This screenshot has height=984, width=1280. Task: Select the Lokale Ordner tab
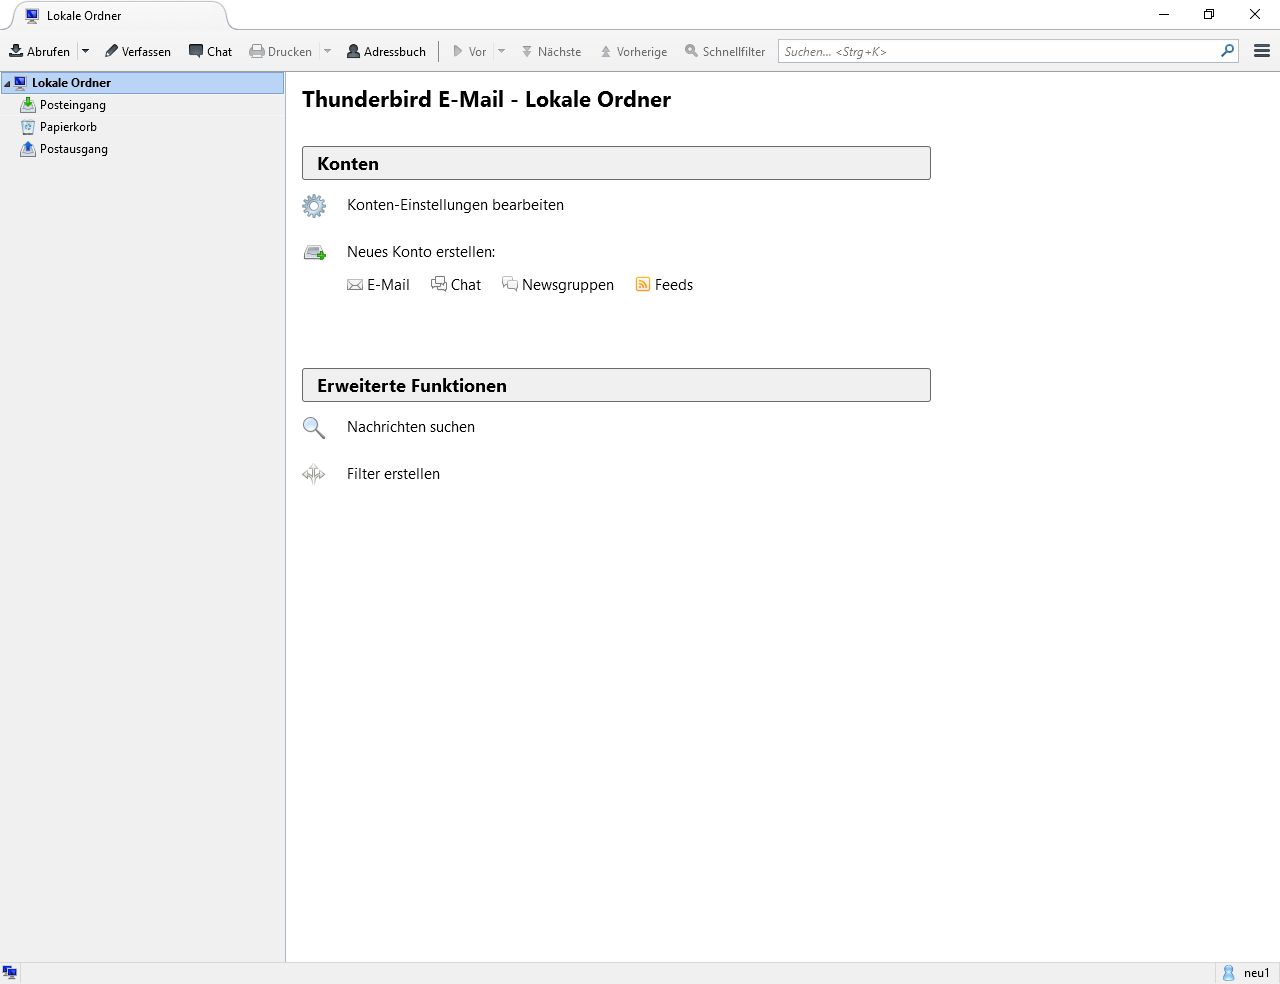[120, 16]
